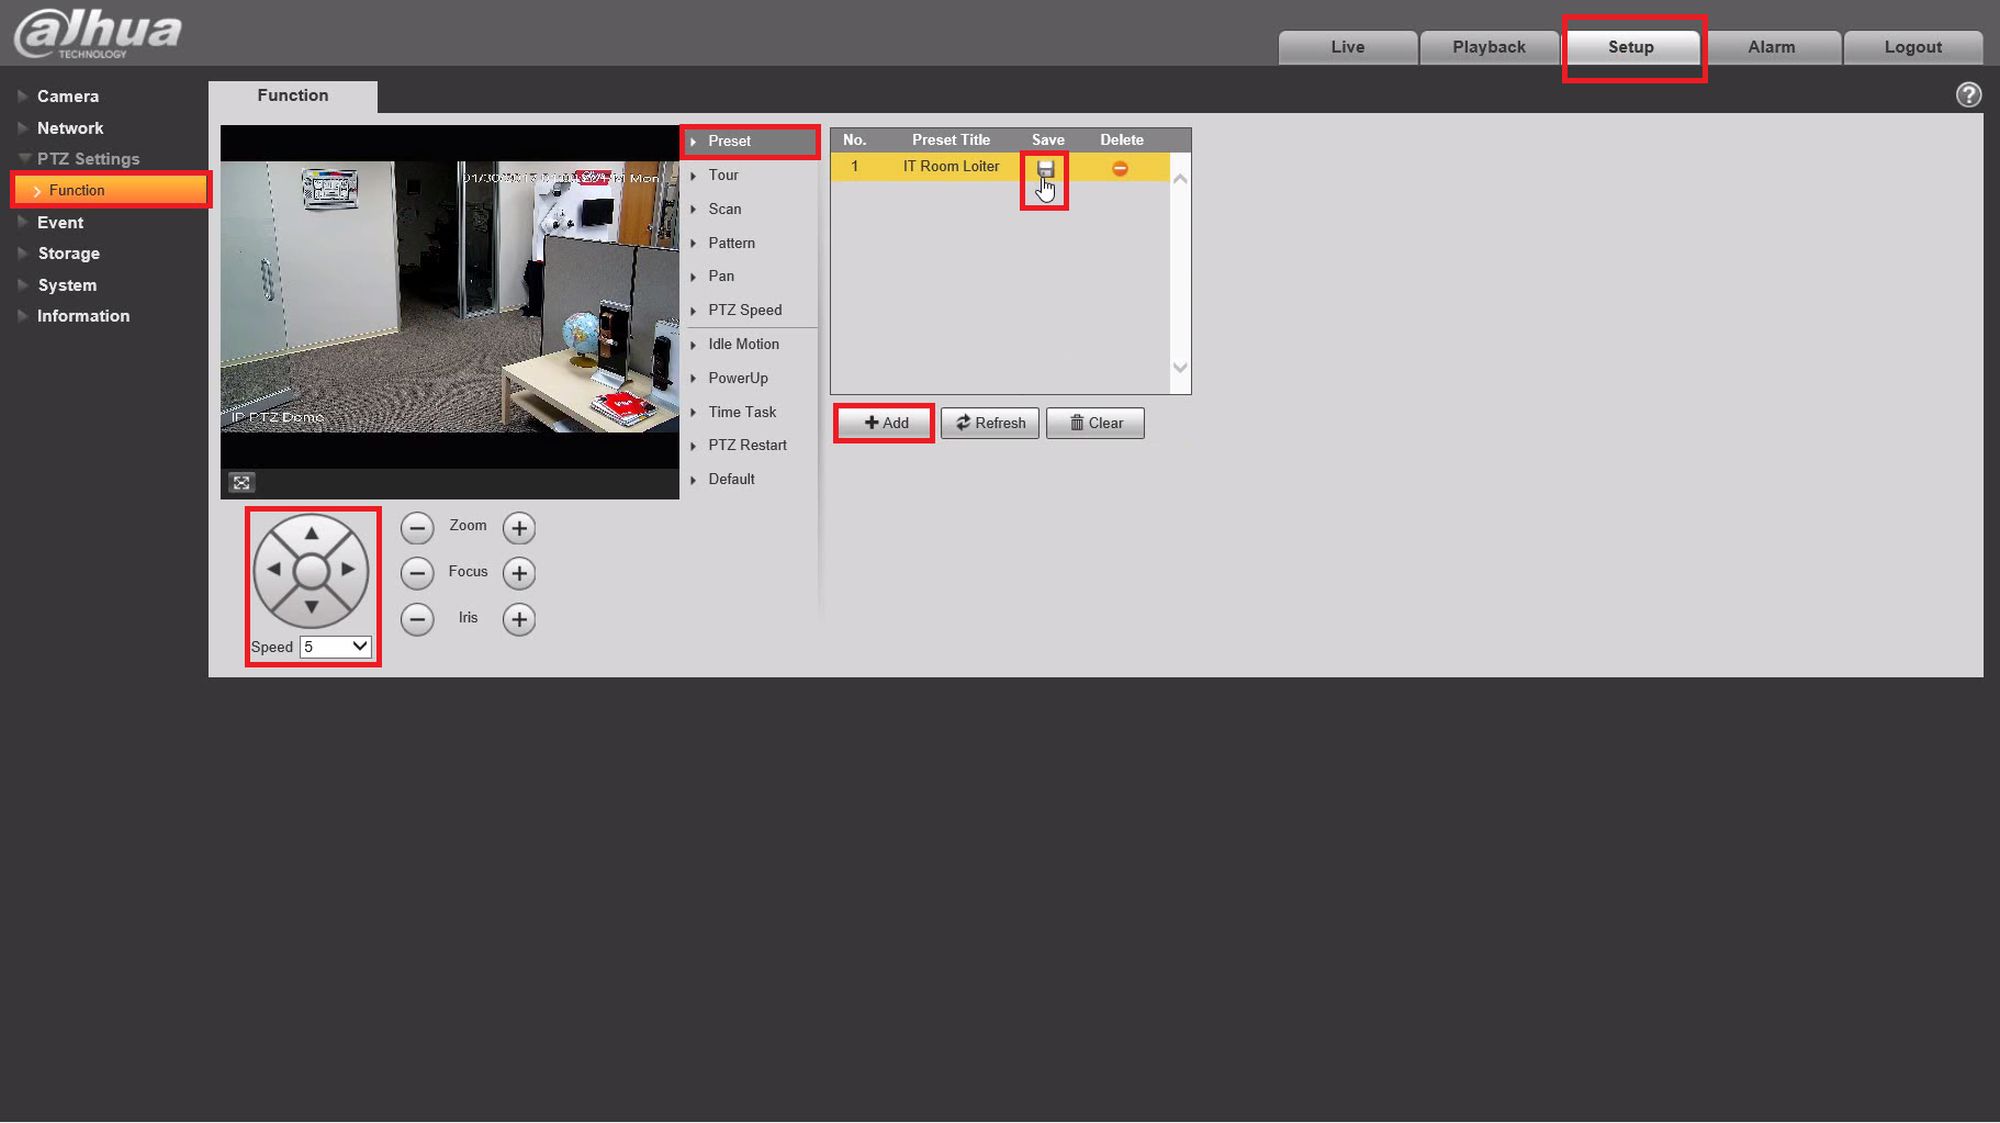The width and height of the screenshot is (2000, 1123).
Task: Click the Focus minus button
Action: point(417,573)
